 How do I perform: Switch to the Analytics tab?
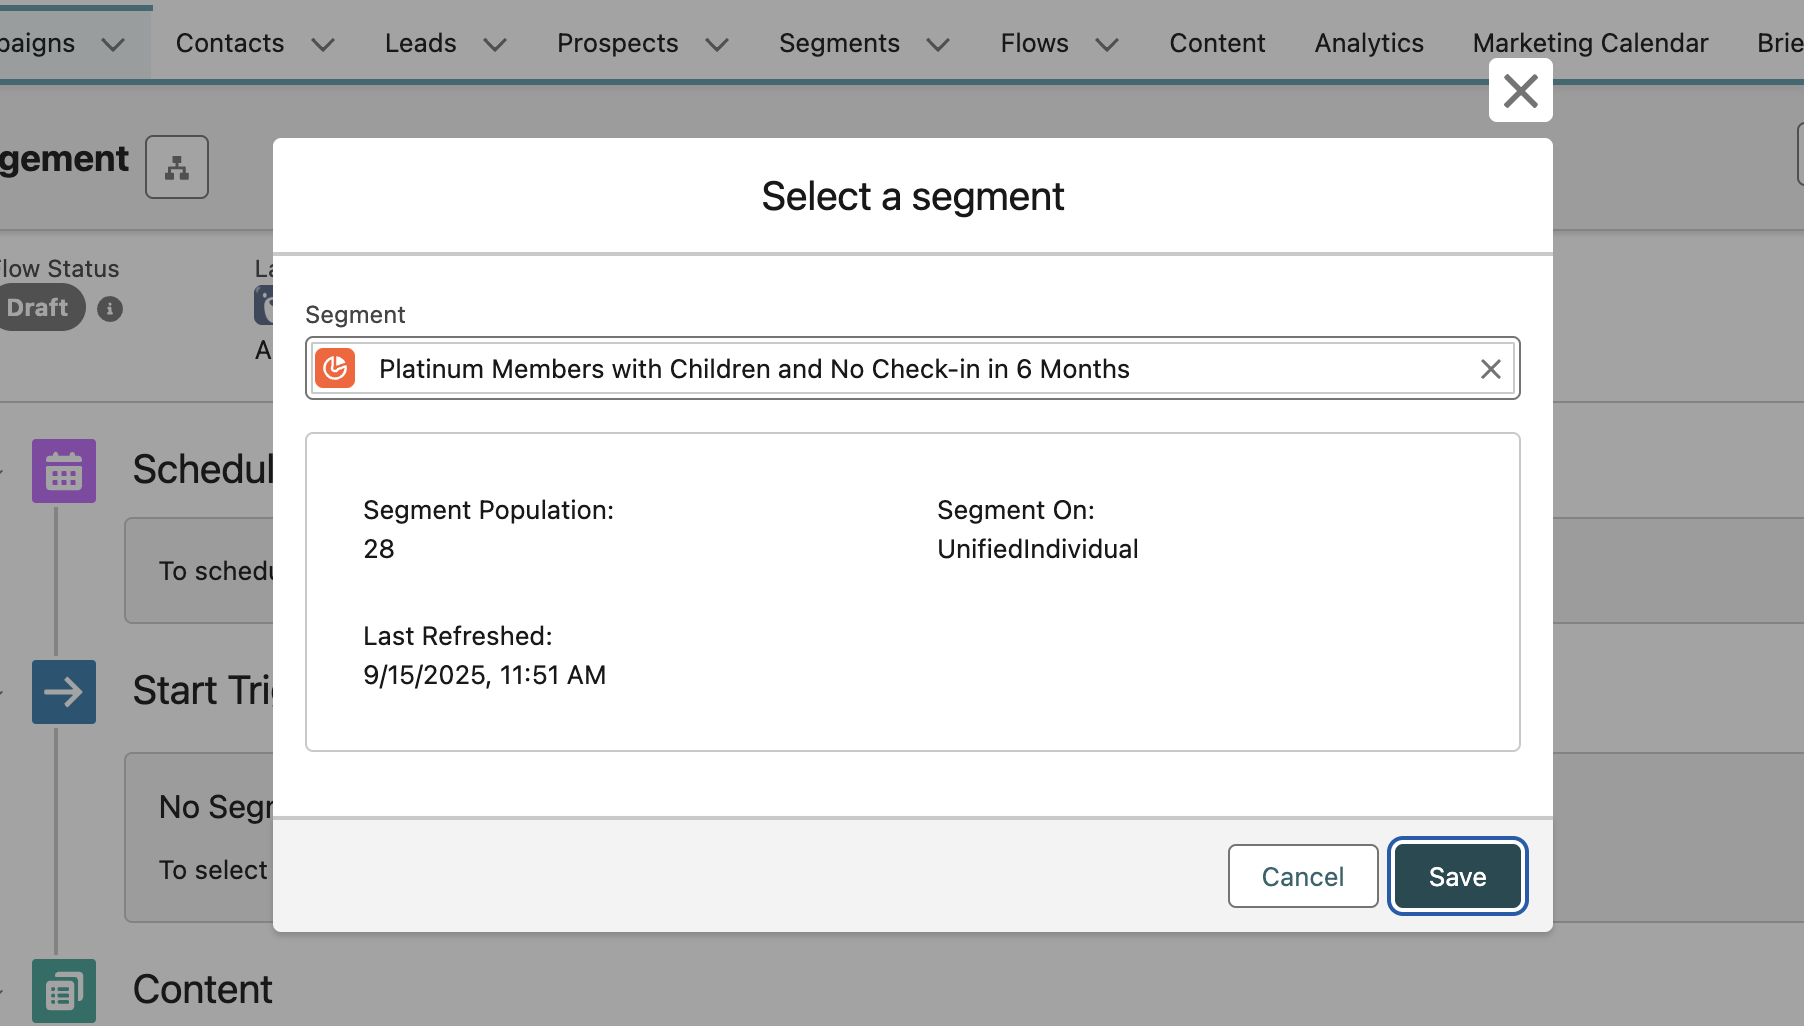point(1368,43)
